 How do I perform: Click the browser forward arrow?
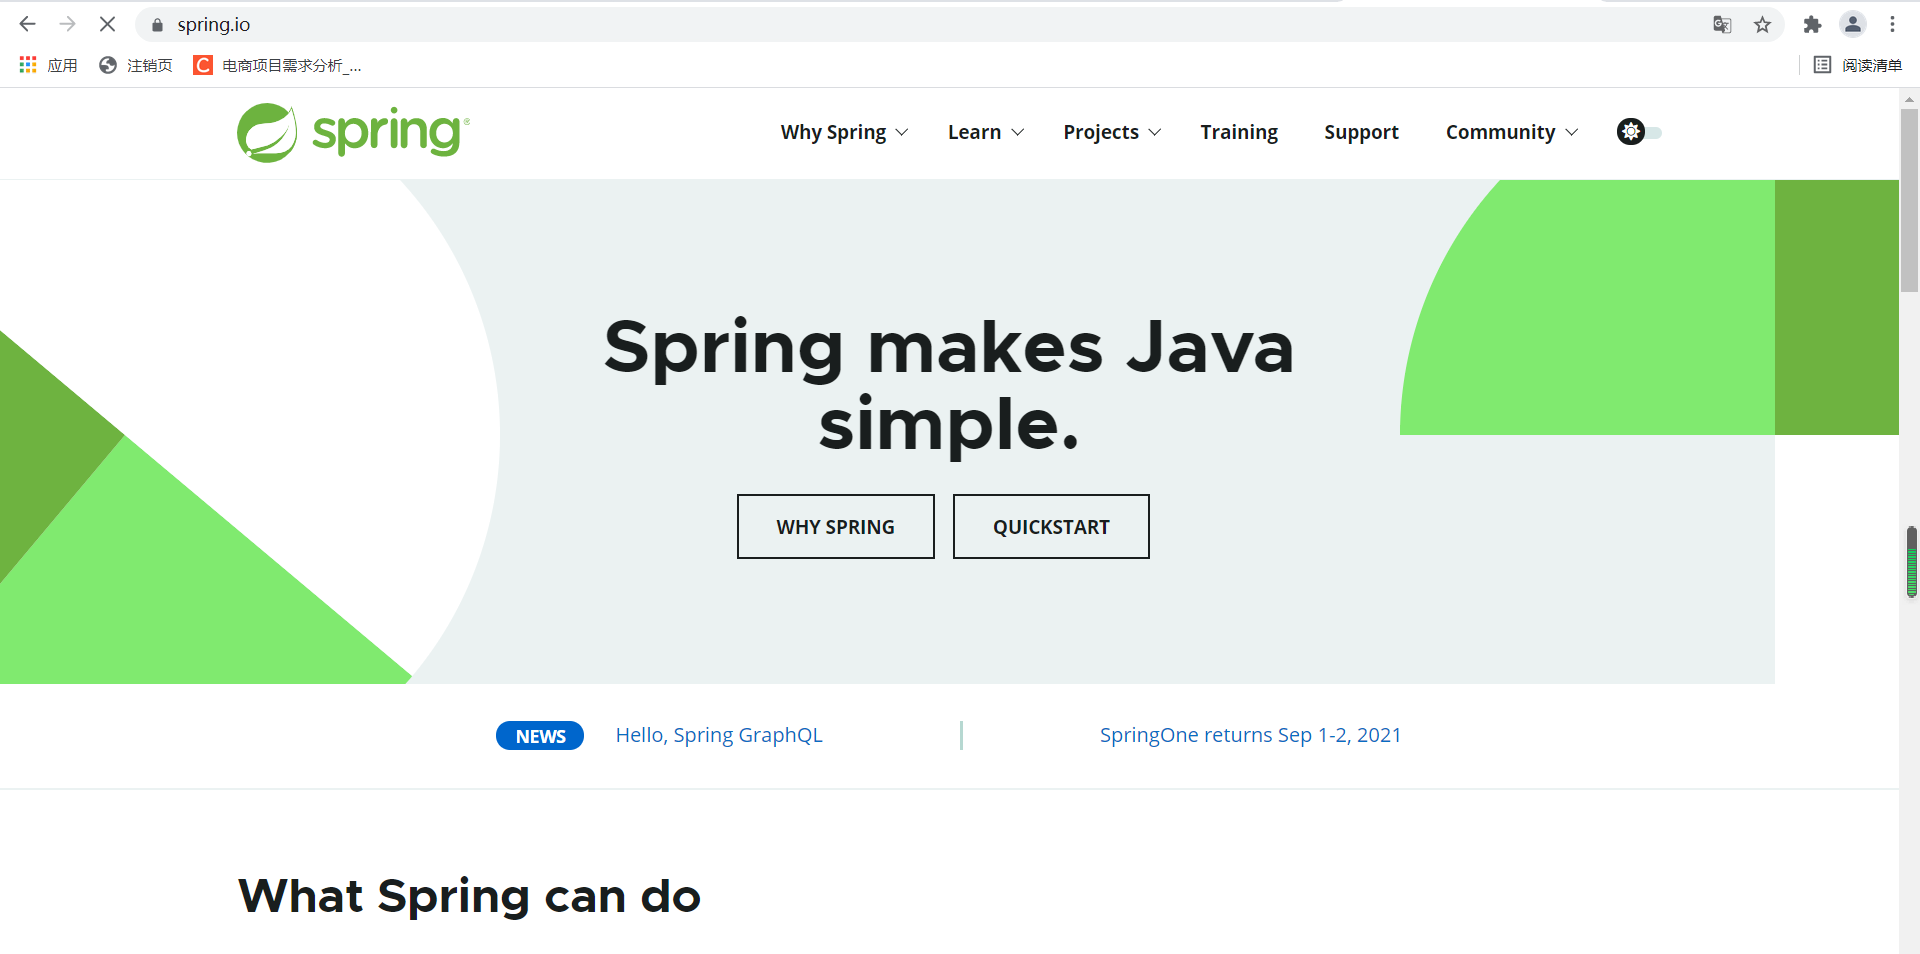point(67,24)
